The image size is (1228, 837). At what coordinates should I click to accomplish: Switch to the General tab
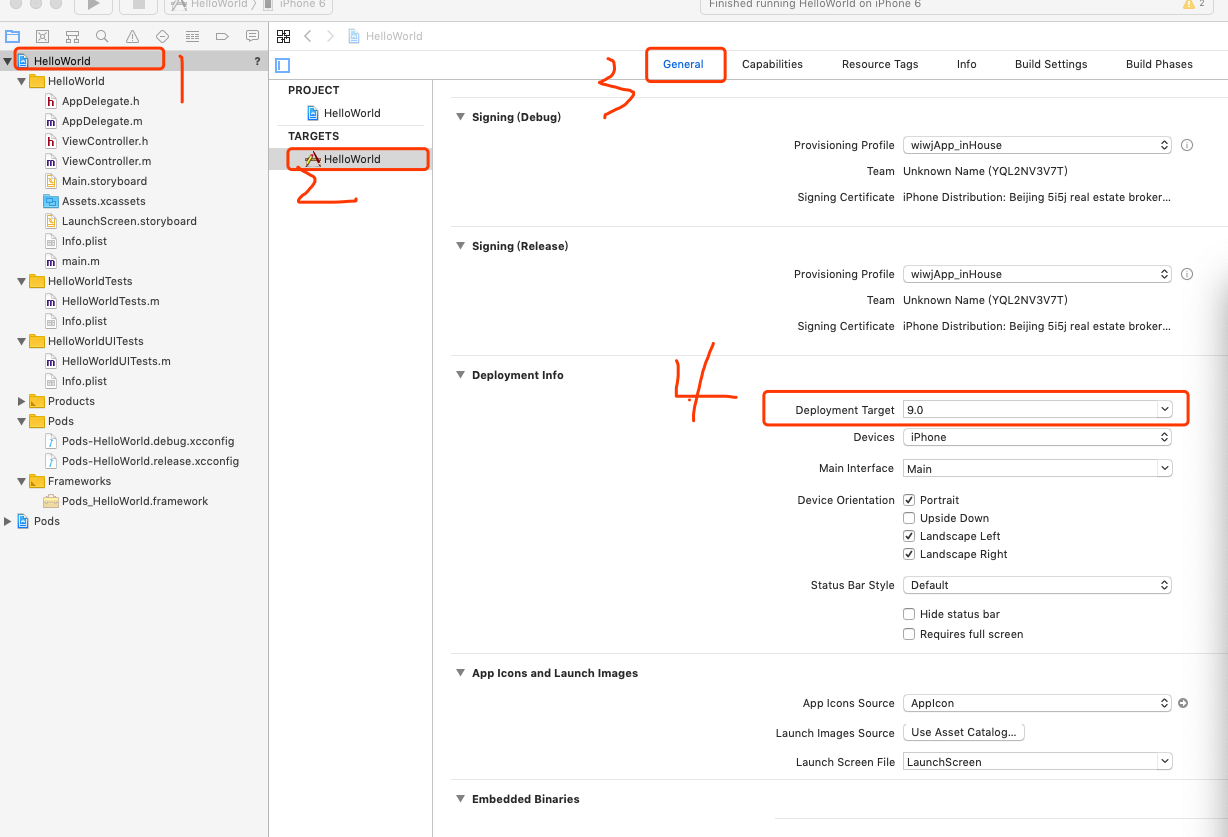point(683,64)
